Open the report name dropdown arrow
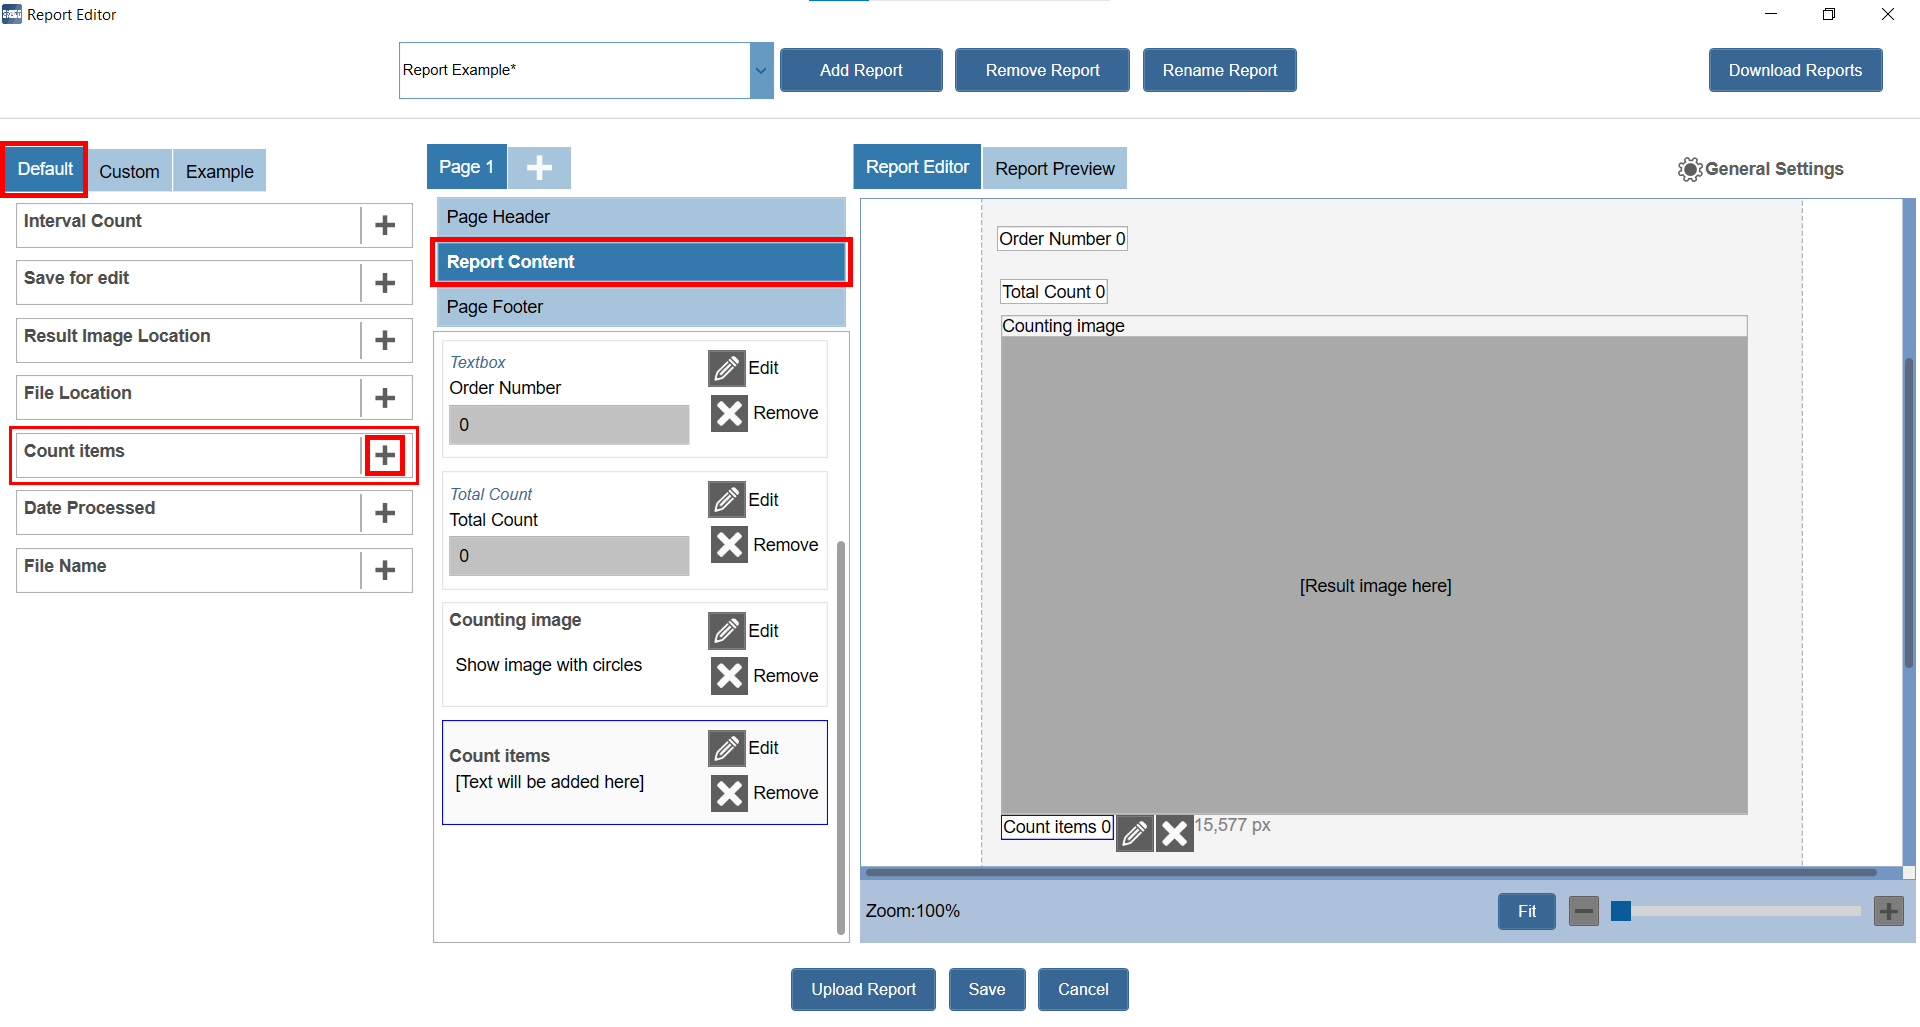The image size is (1920, 1027). point(761,71)
